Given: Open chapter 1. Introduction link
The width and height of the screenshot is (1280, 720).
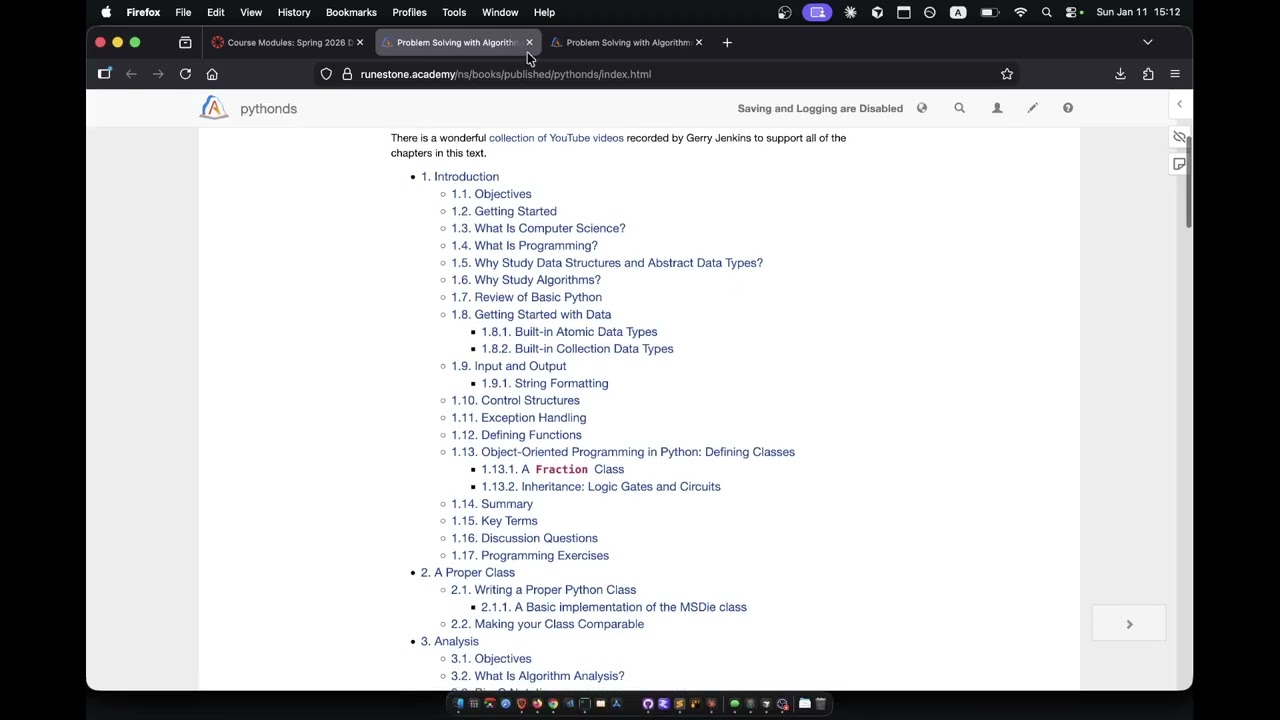Looking at the screenshot, I should pyautogui.click(x=460, y=177).
